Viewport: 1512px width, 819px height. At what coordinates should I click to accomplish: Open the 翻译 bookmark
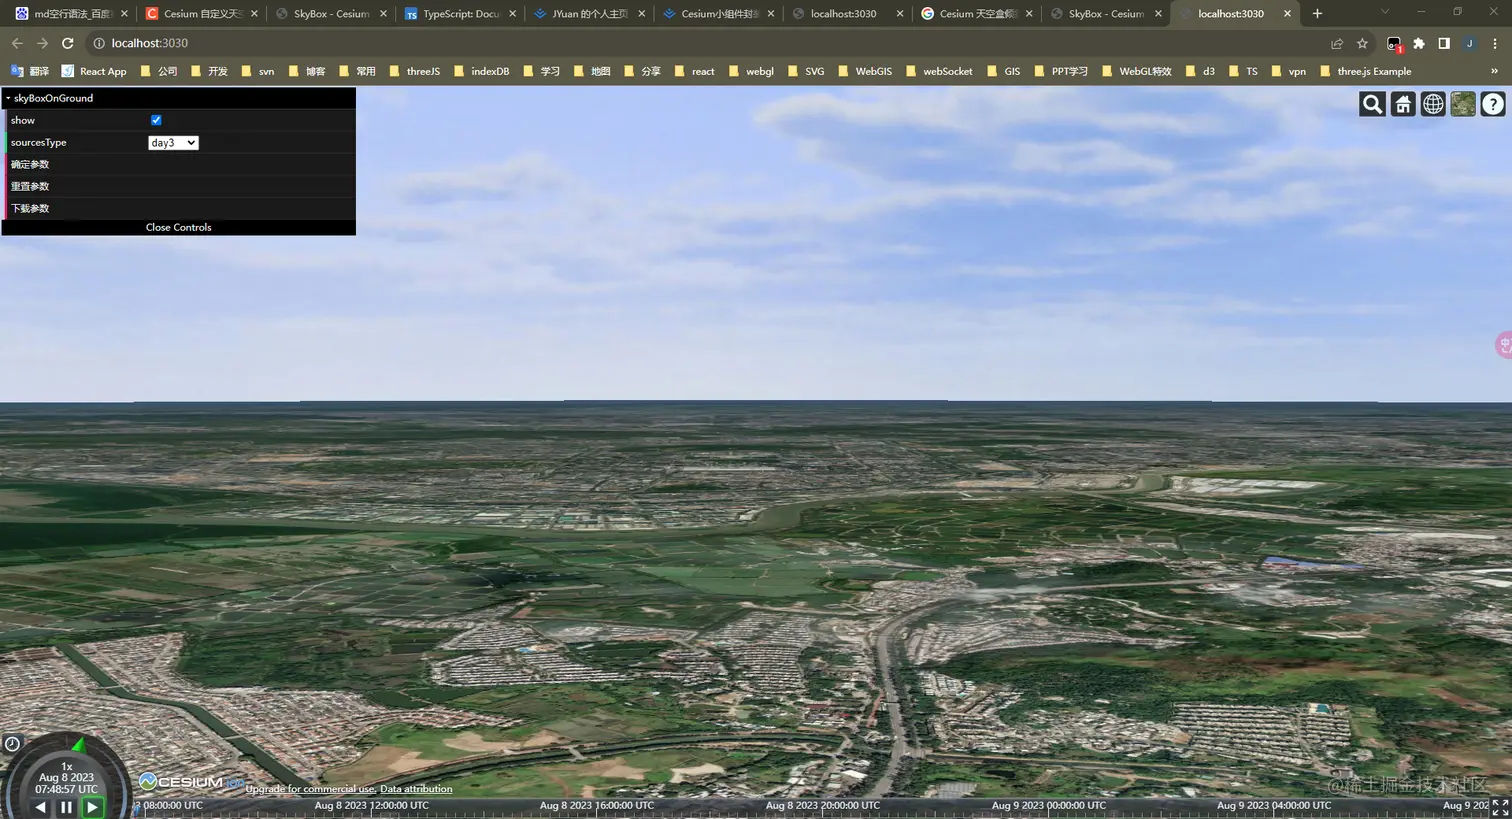click(29, 71)
